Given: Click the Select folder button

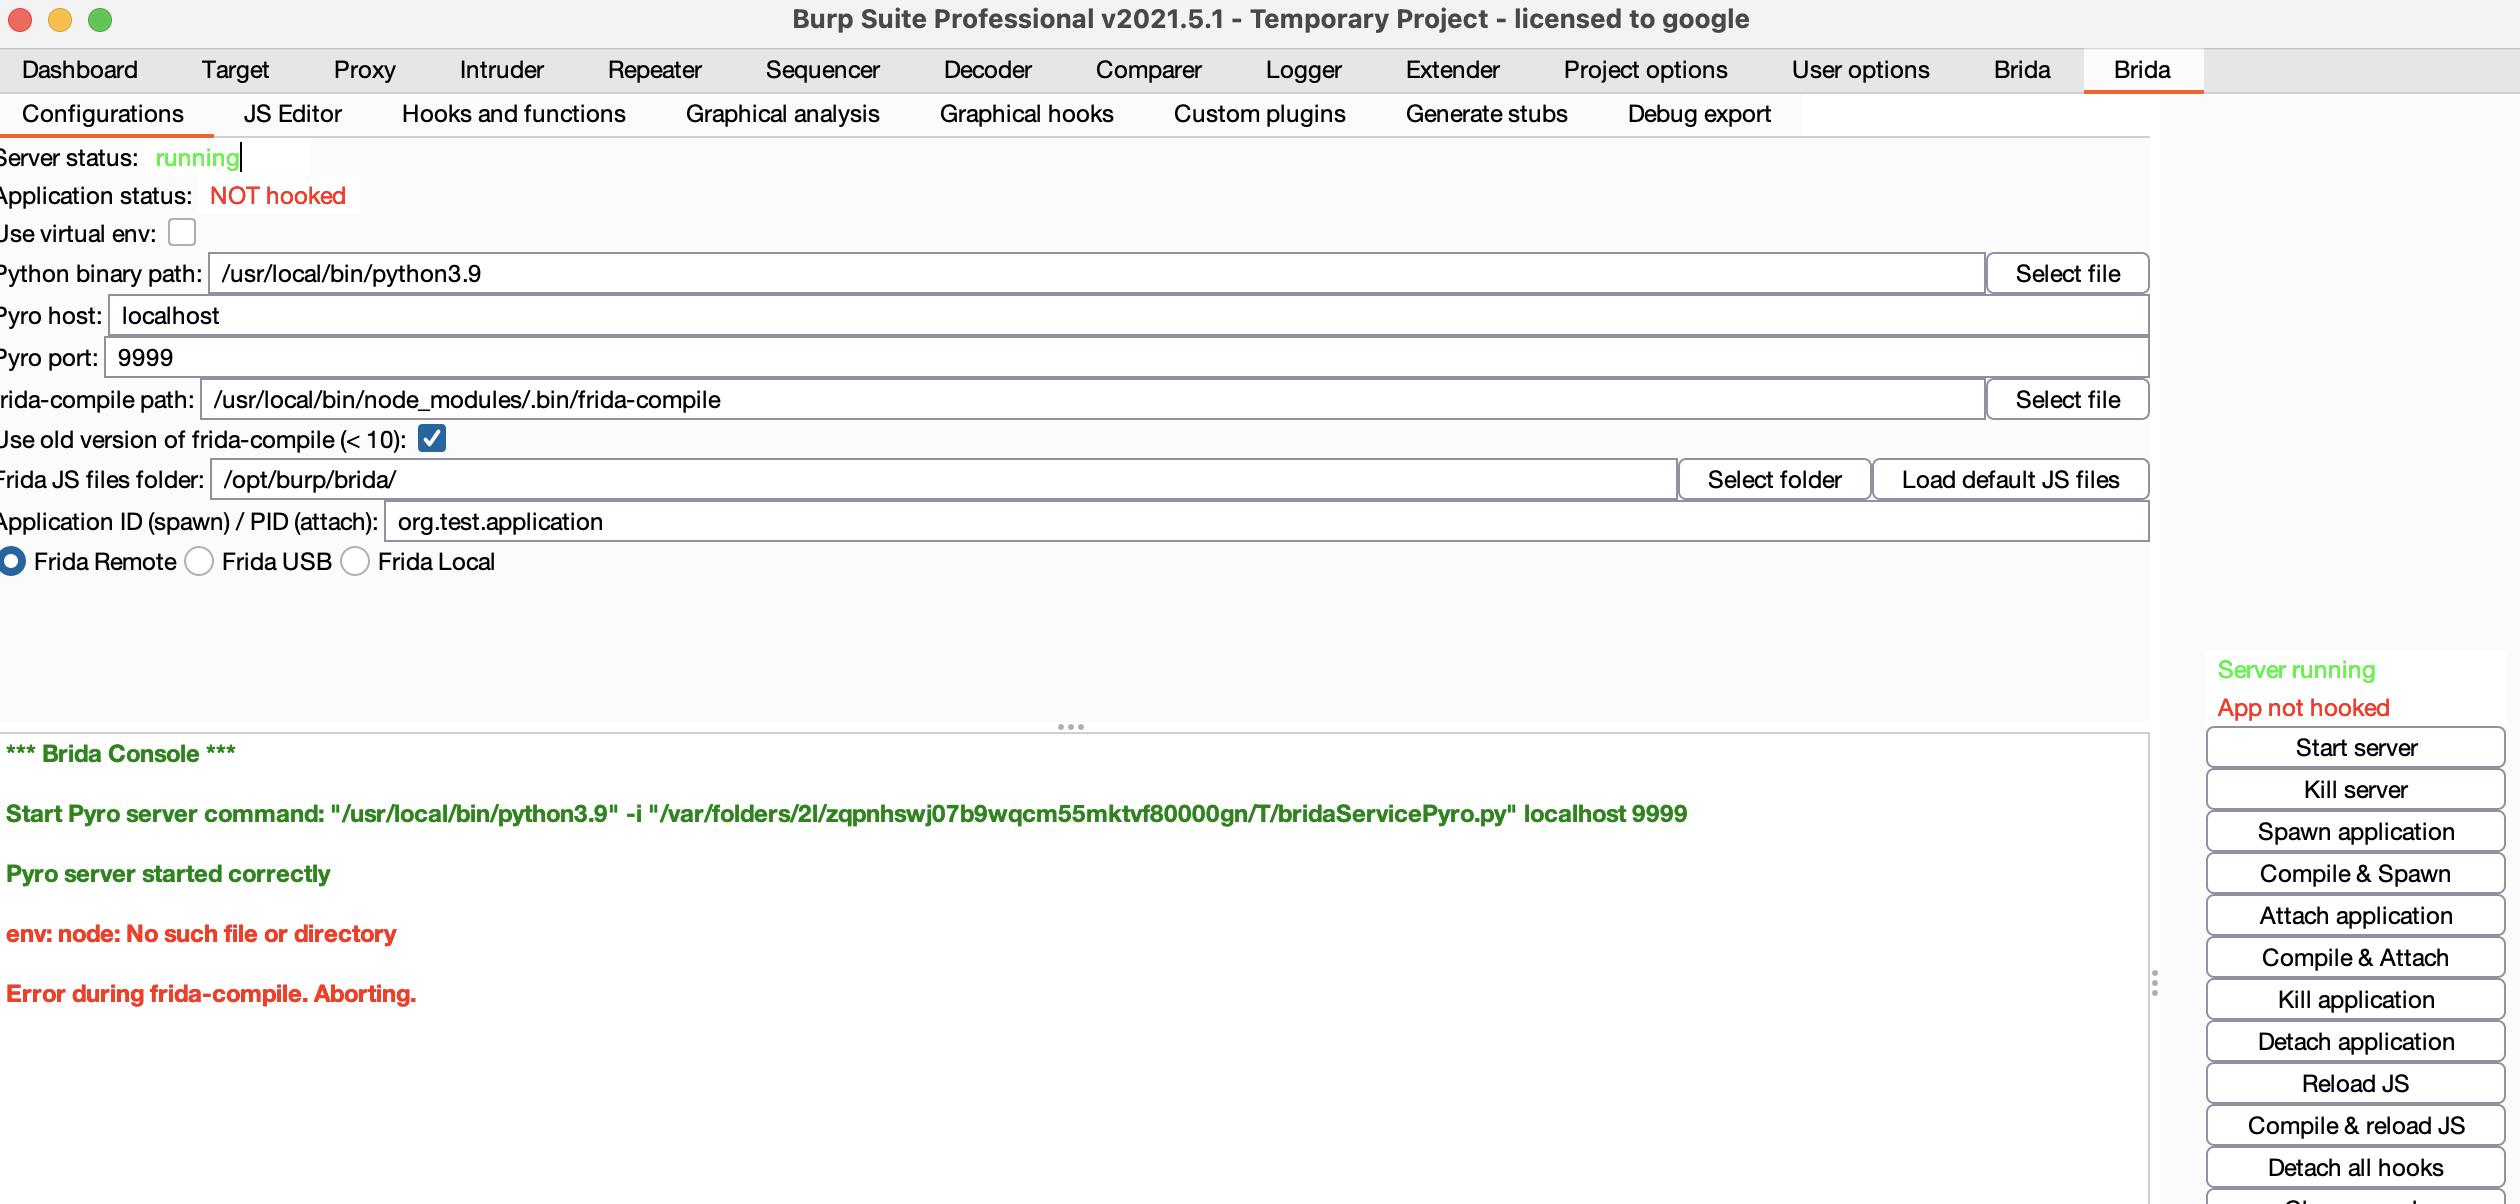Looking at the screenshot, I should (x=1774, y=480).
